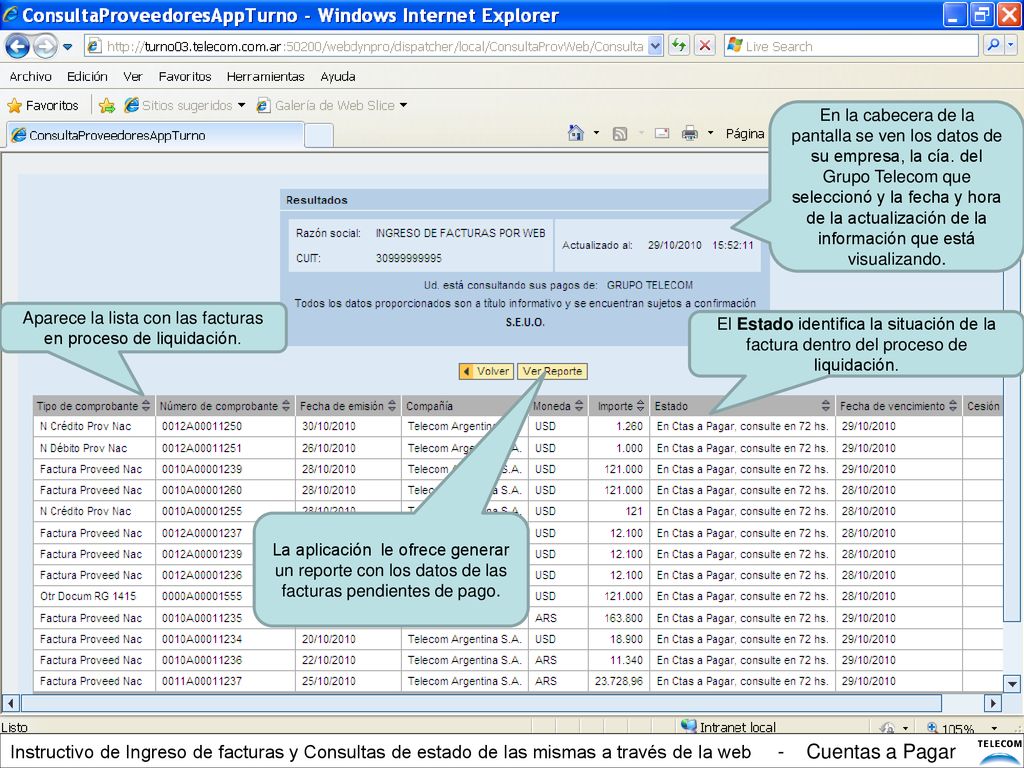Click the 105% zoom level button
The width and height of the screenshot is (1024, 768).
tap(950, 728)
